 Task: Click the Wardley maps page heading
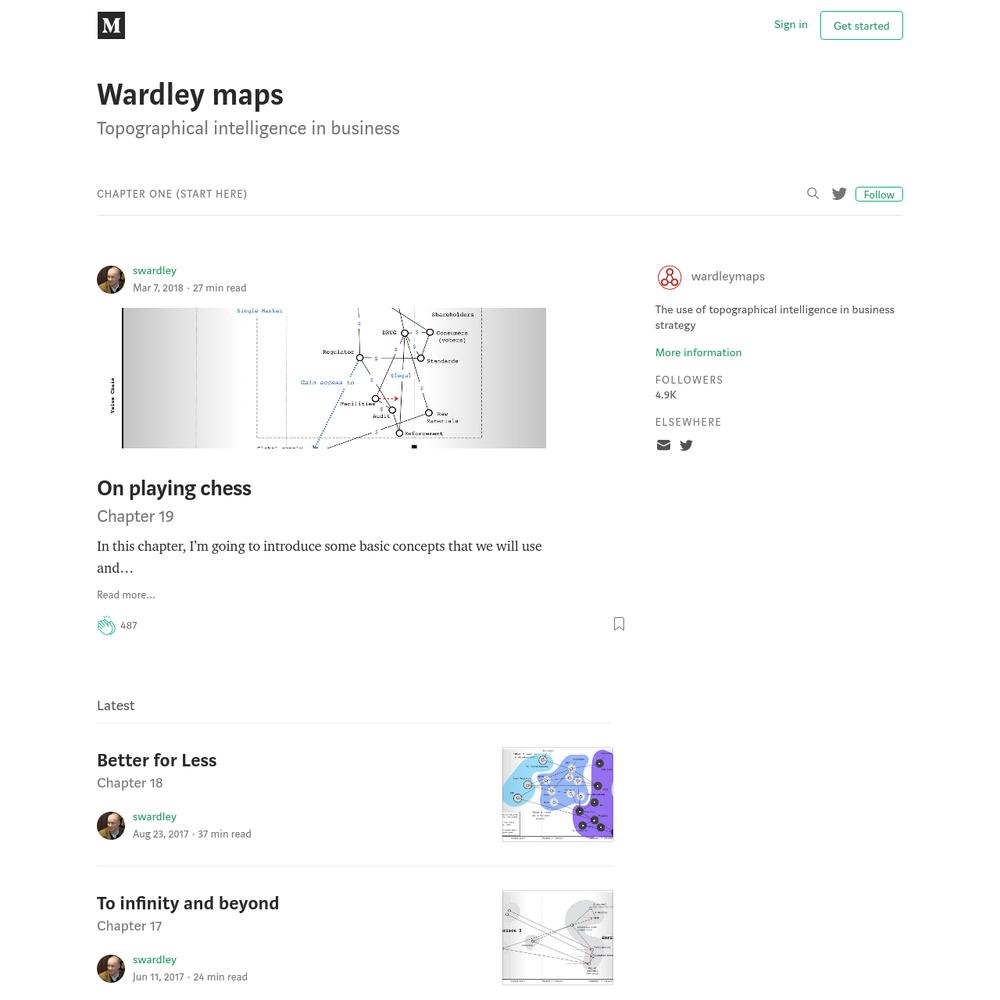coord(190,94)
